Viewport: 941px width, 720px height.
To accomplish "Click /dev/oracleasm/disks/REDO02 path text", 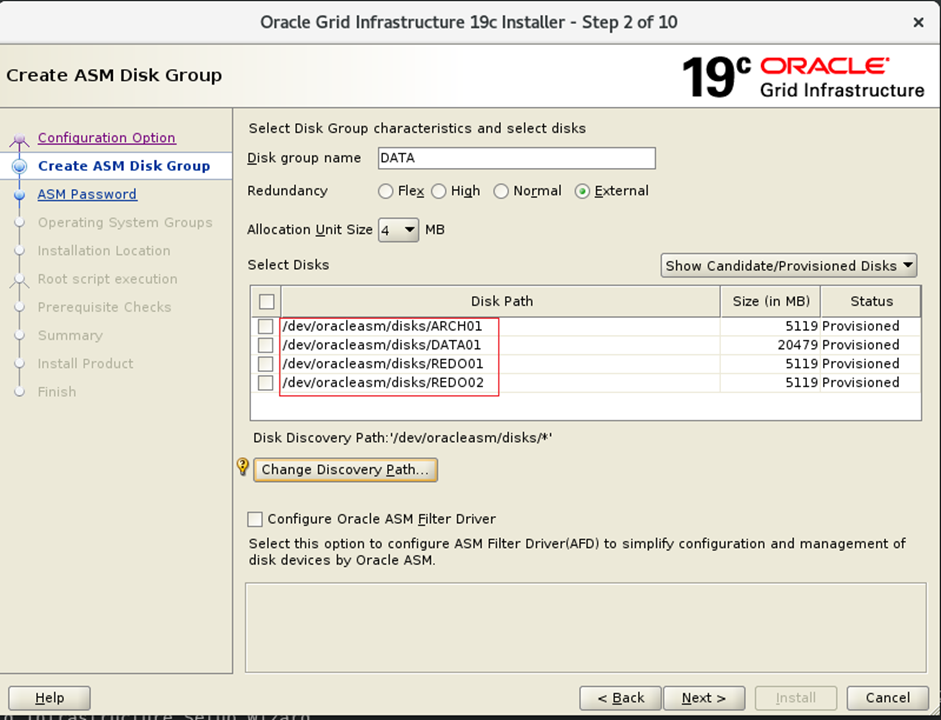I will click(383, 383).
